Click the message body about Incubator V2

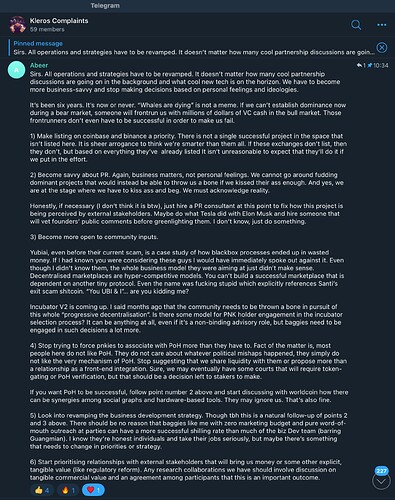click(x=186, y=318)
